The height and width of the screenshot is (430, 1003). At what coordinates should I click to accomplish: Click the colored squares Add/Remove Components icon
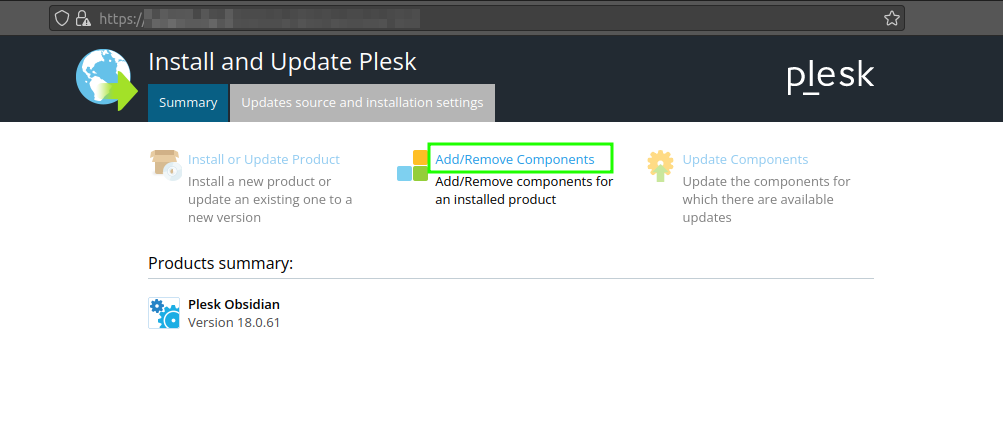coord(413,166)
